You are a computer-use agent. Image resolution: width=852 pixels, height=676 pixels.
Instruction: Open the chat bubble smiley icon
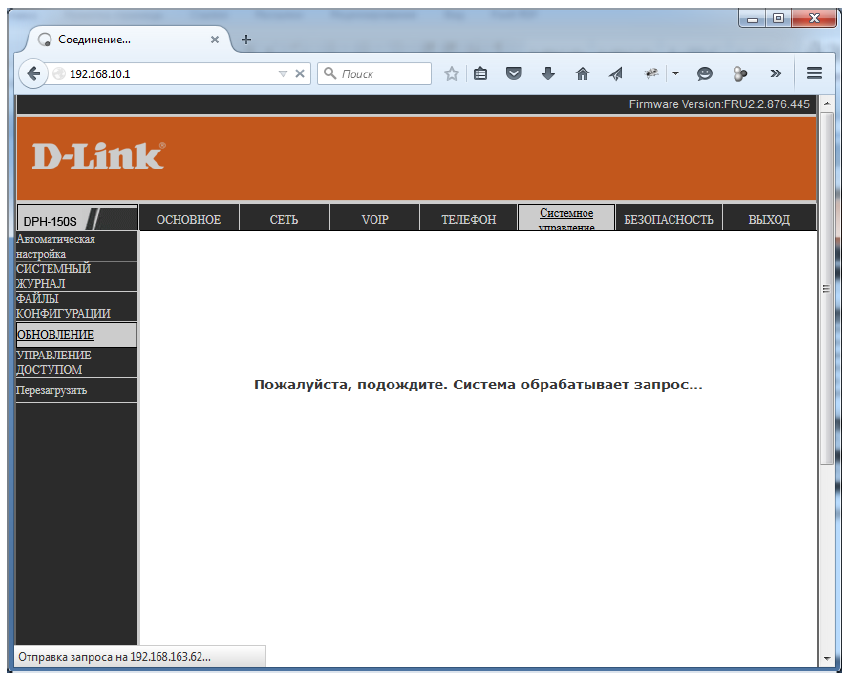click(x=705, y=74)
